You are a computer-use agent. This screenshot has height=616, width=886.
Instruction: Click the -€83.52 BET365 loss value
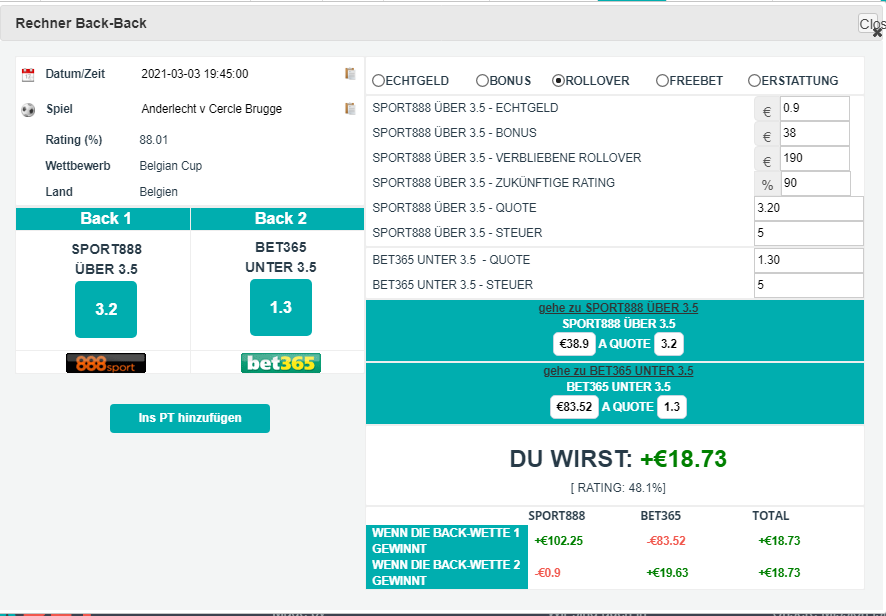click(666, 541)
